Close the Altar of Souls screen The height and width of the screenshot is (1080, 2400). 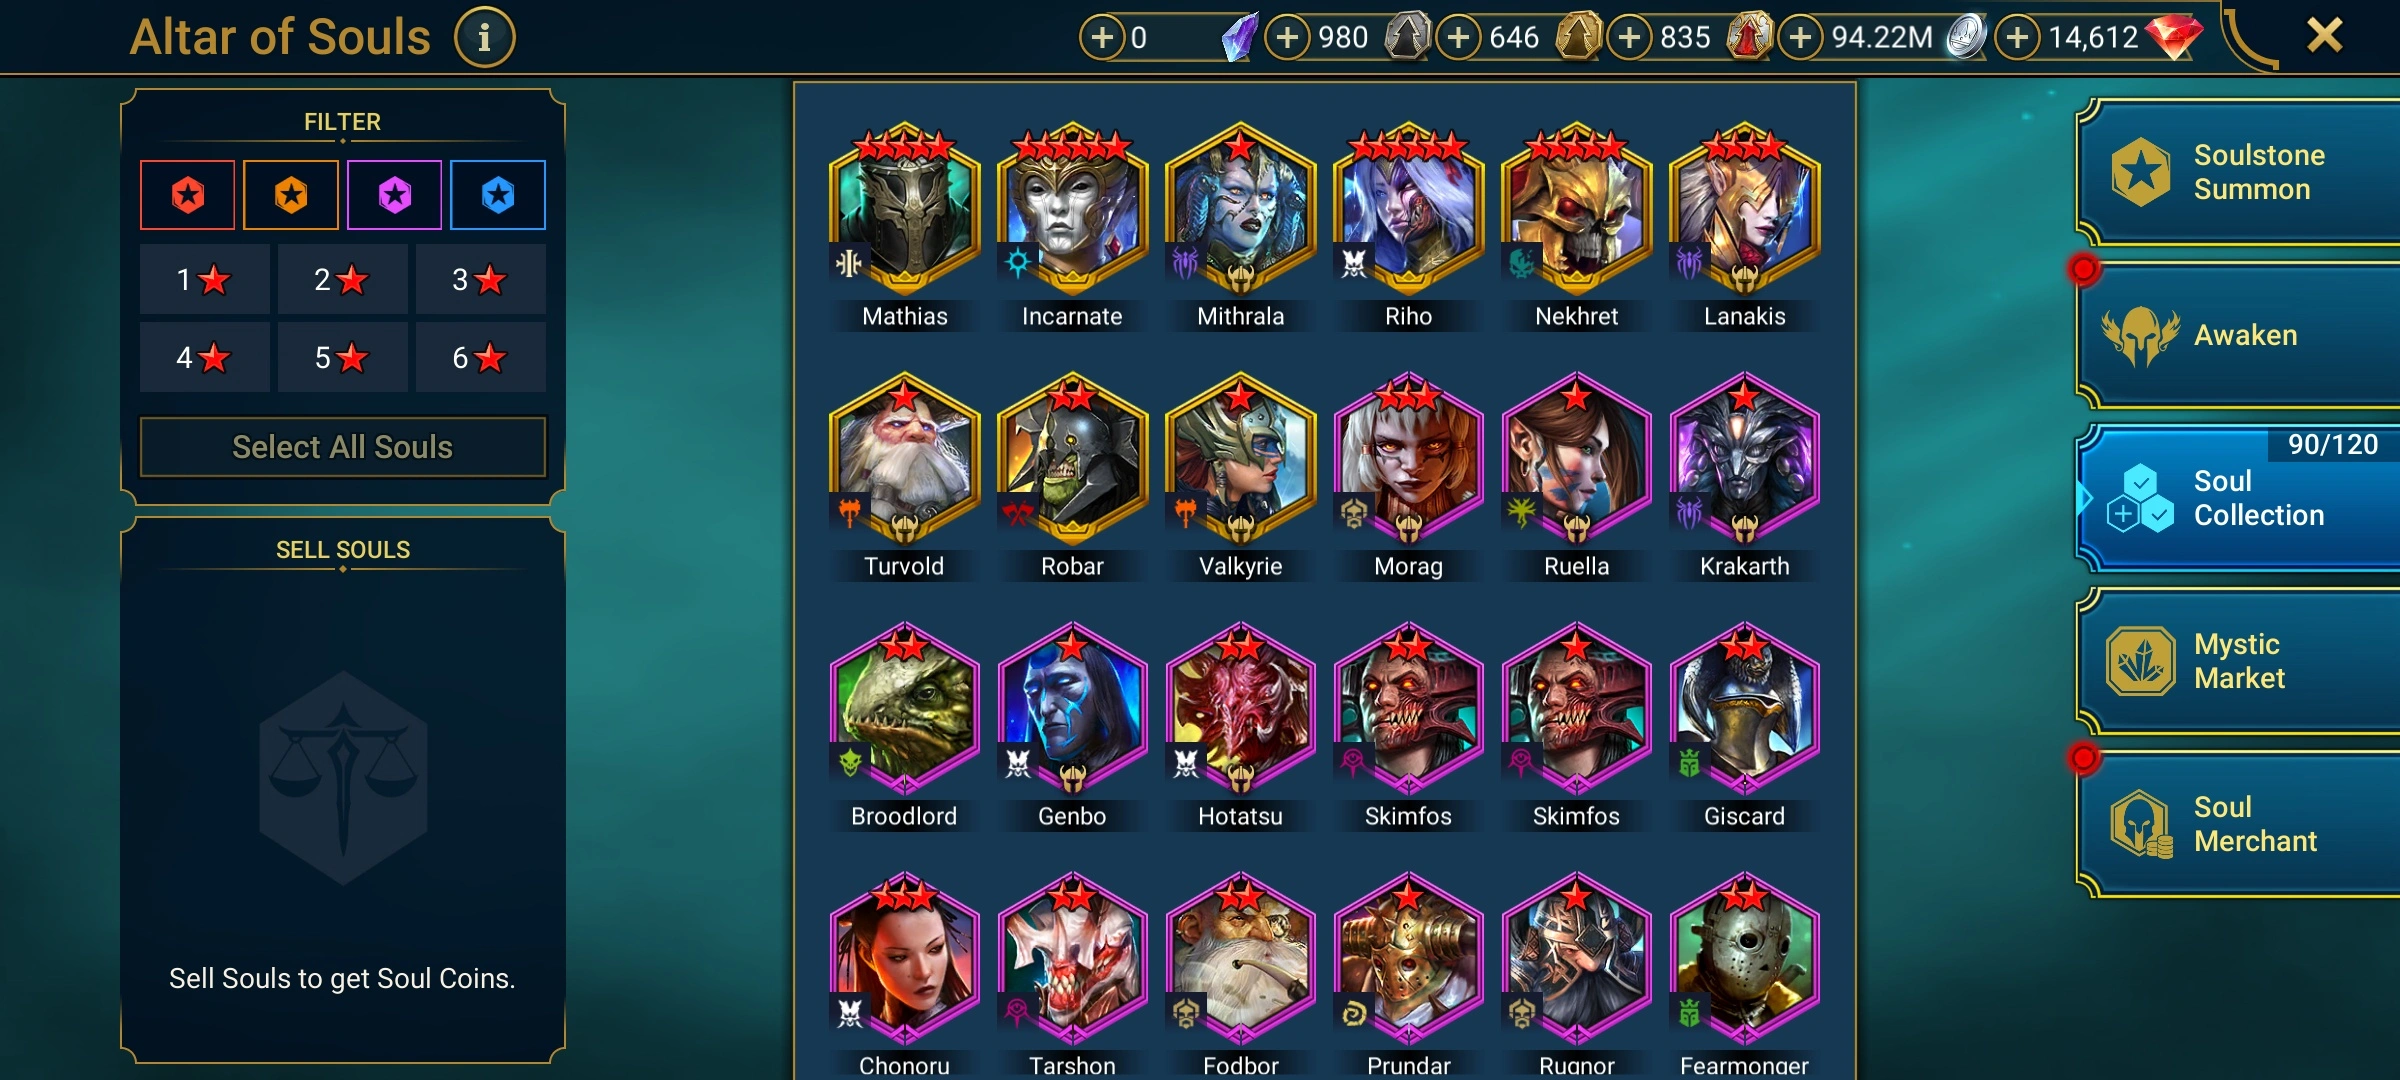click(x=2325, y=36)
